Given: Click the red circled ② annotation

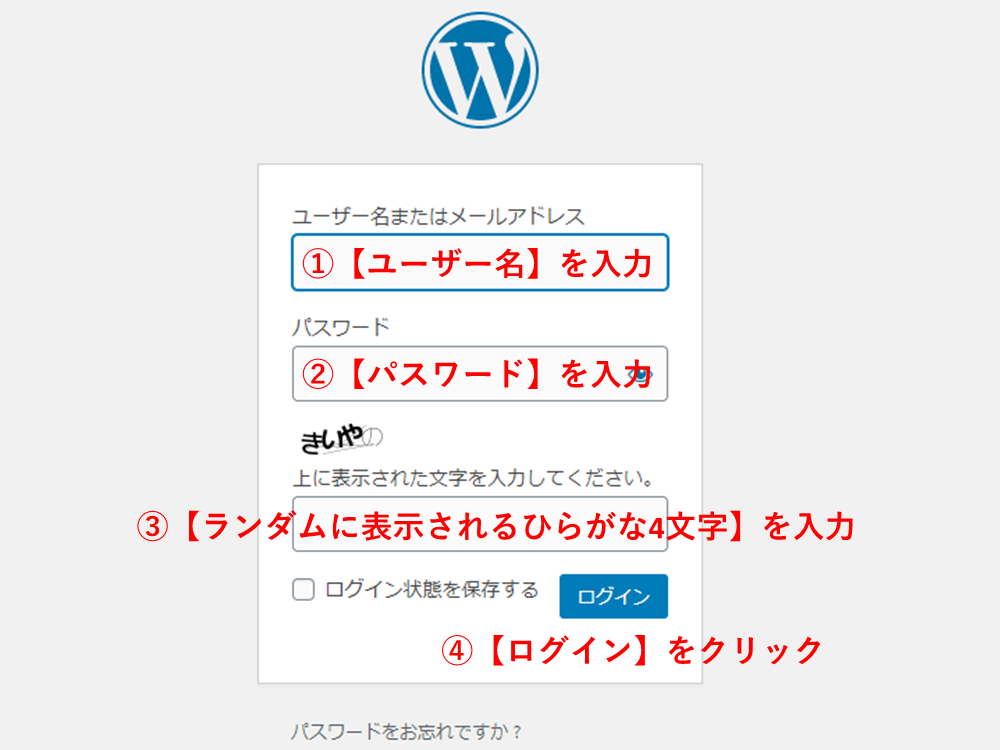Looking at the screenshot, I should pos(318,374).
